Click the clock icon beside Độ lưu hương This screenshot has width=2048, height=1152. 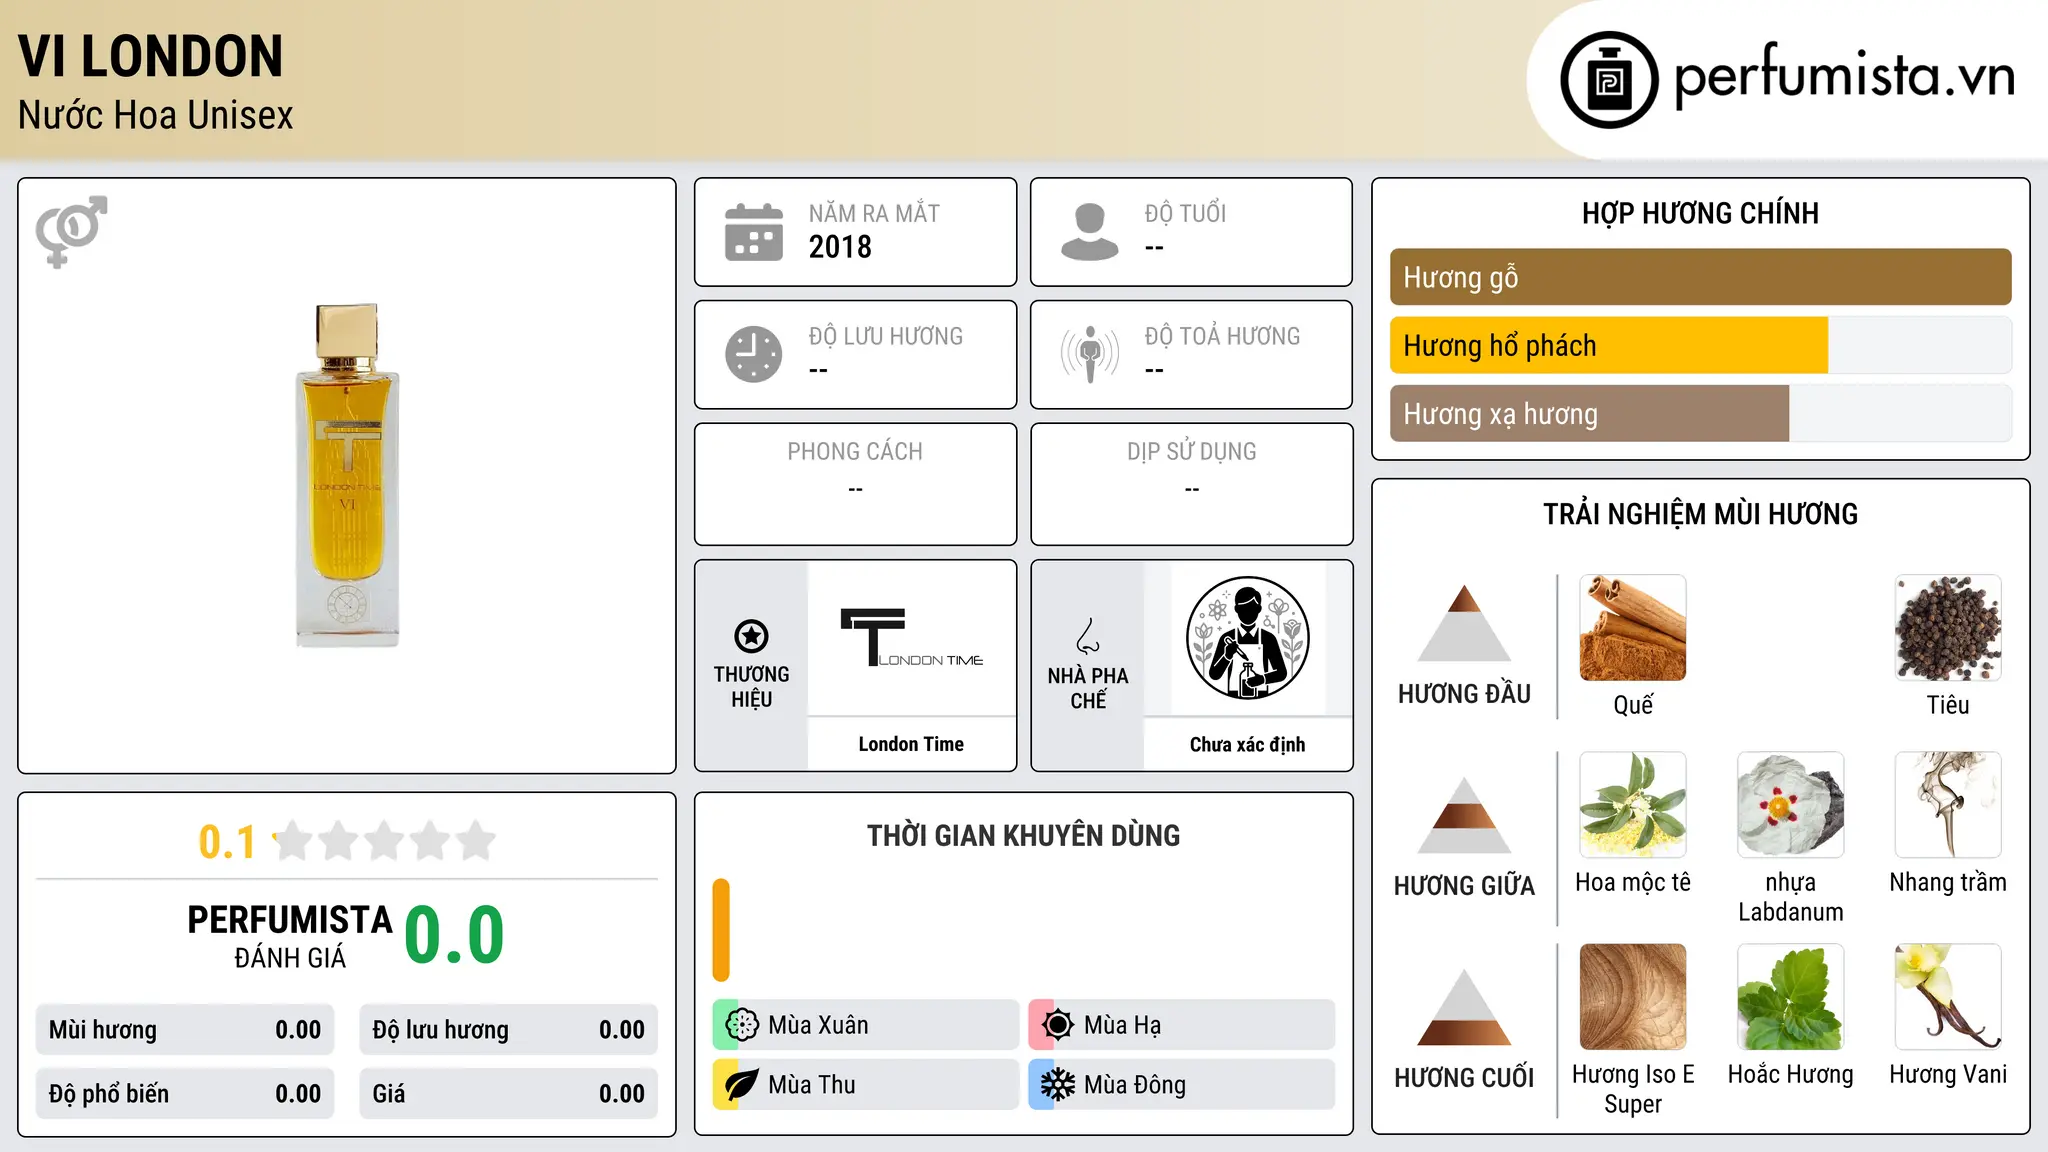[754, 354]
